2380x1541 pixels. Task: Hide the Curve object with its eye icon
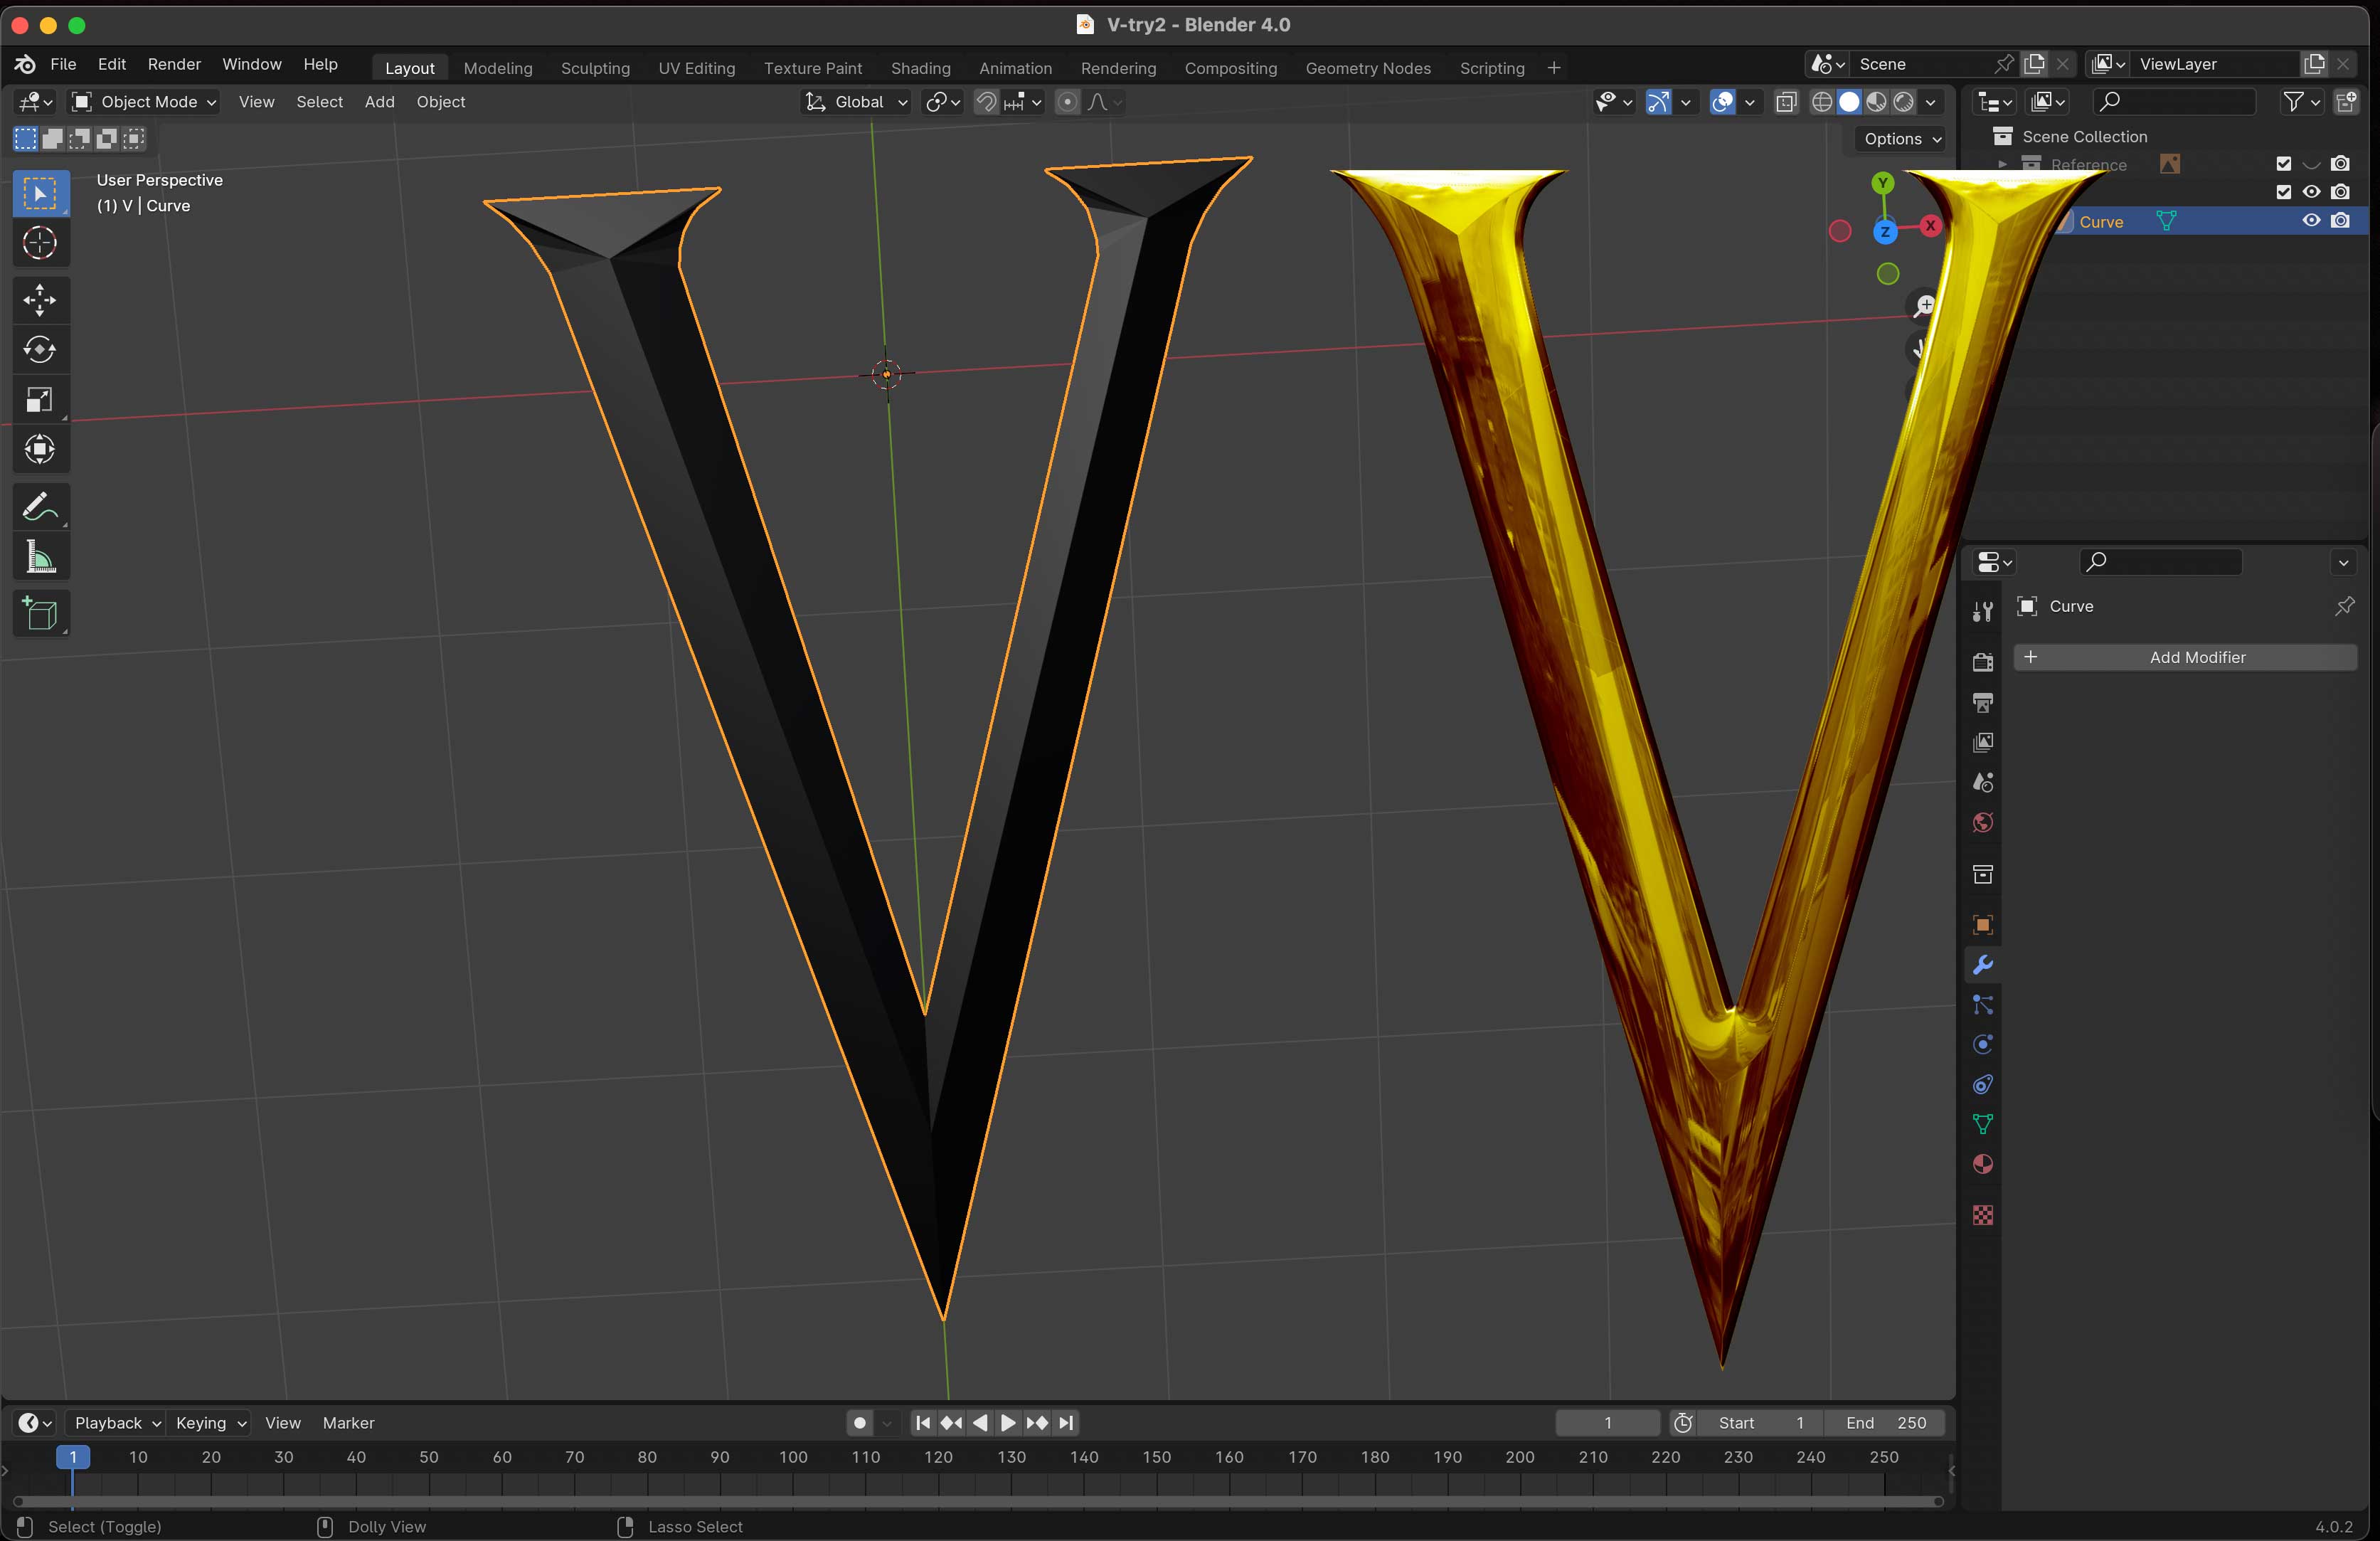click(x=2311, y=221)
